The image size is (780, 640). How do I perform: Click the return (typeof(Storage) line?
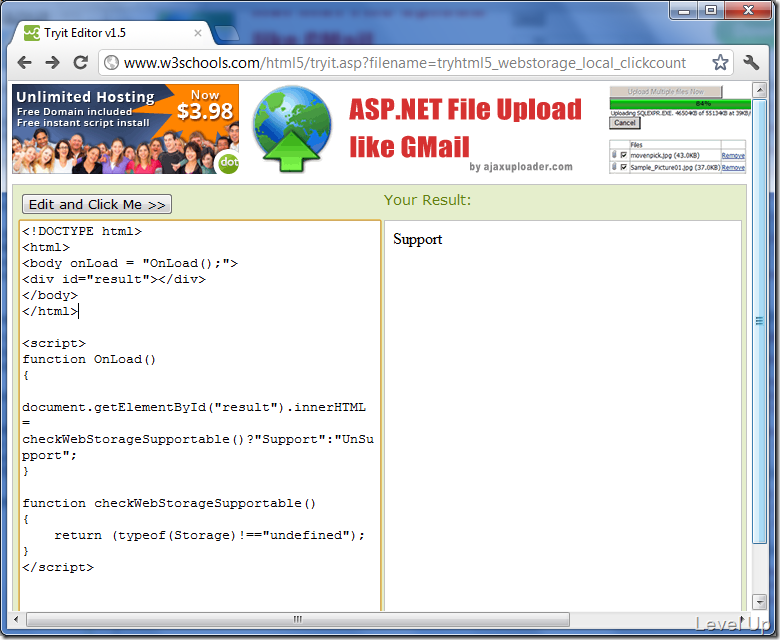(209, 535)
